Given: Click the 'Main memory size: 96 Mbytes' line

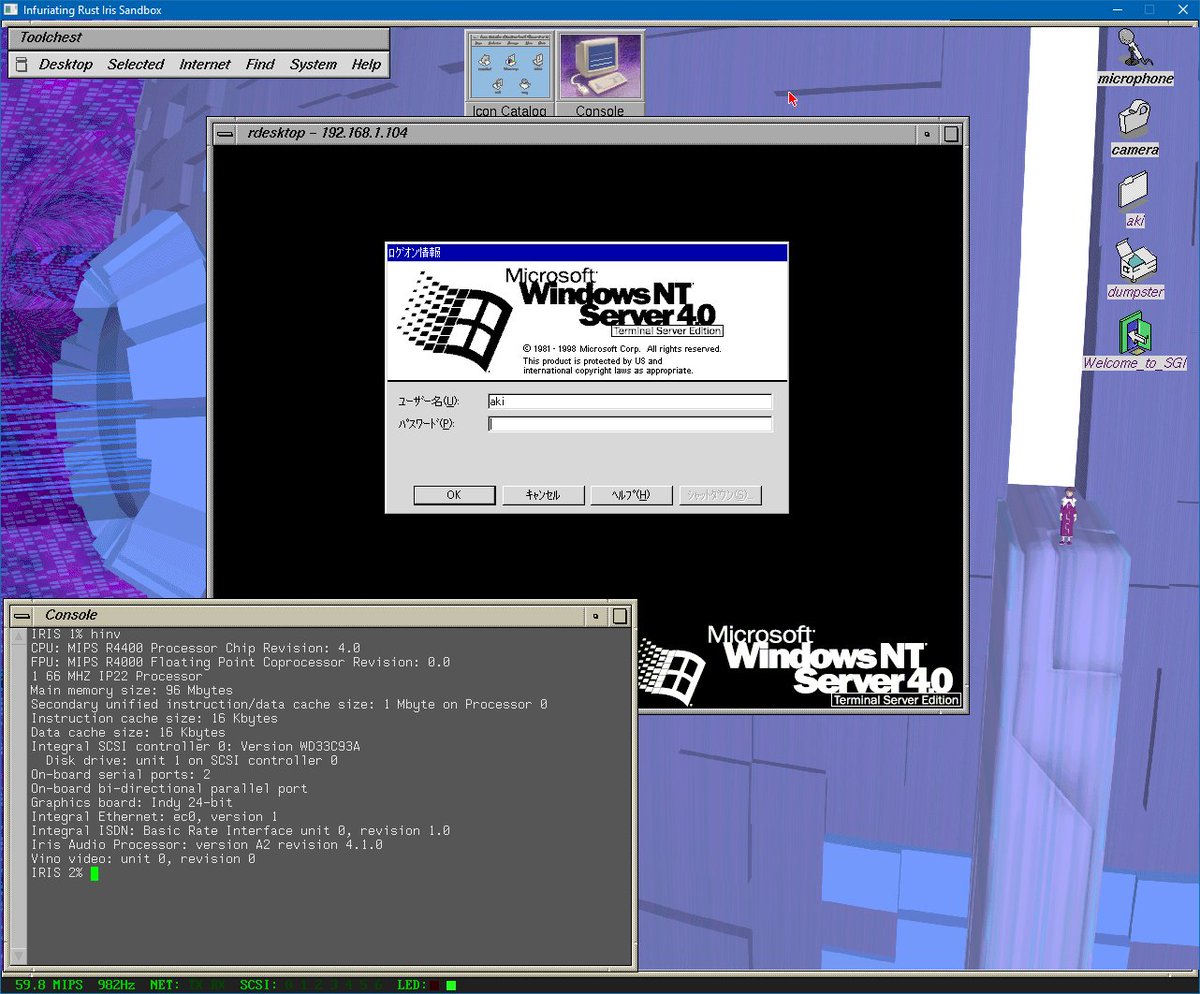Looking at the screenshot, I should [x=131, y=690].
